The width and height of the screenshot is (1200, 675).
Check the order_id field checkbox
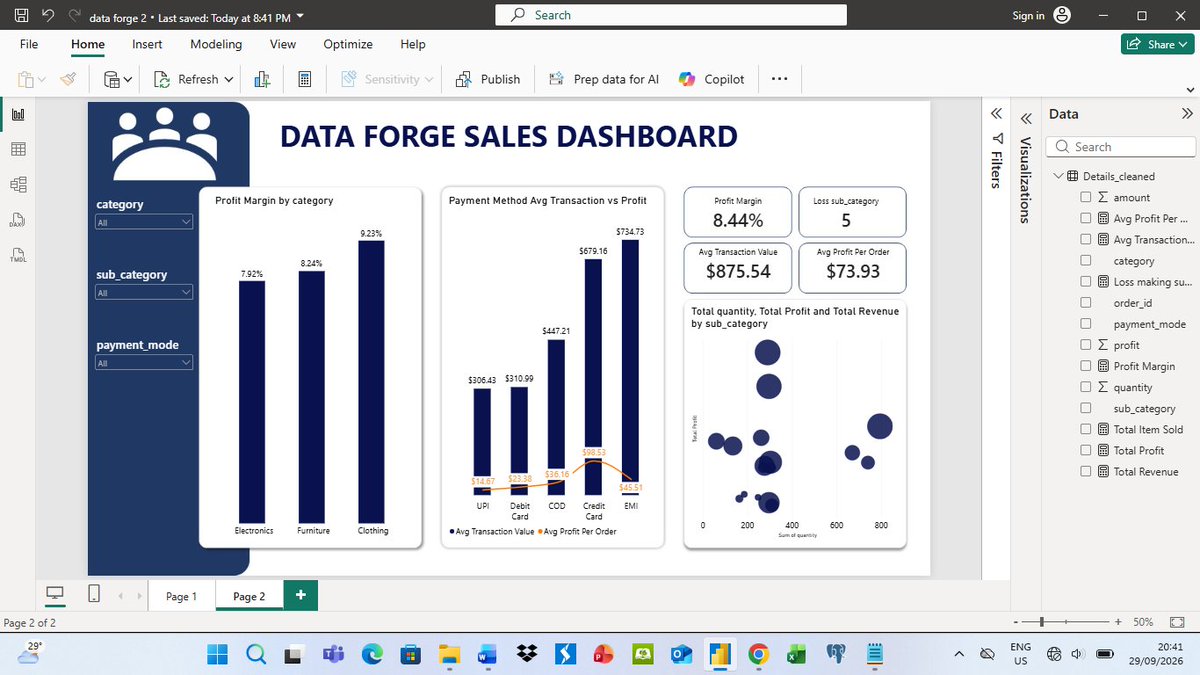point(1085,303)
